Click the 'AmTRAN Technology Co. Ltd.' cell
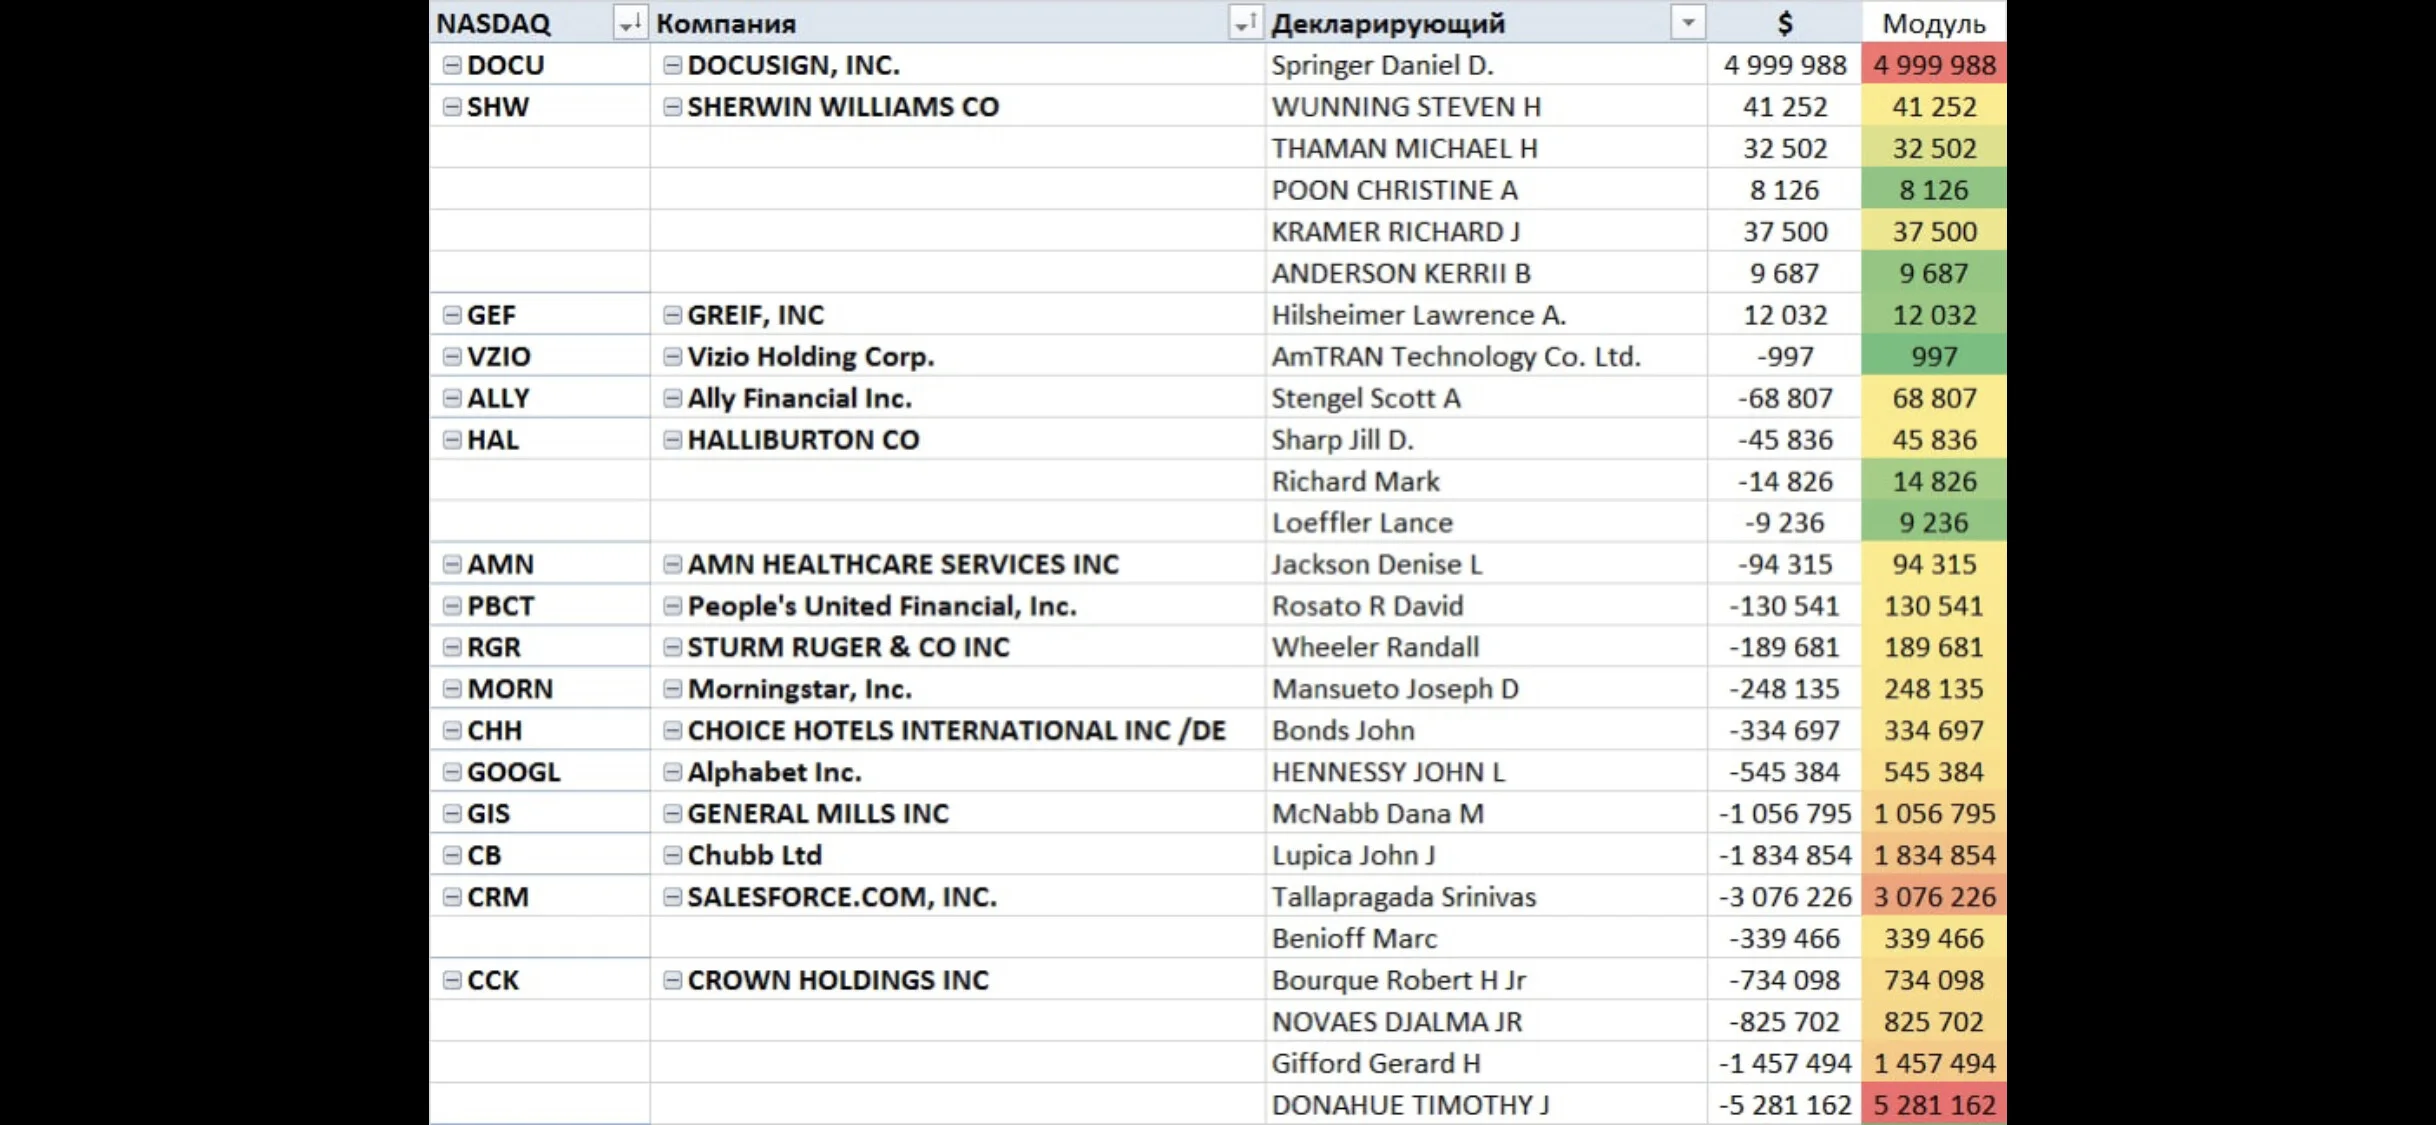2436x1125 pixels. [x=1486, y=357]
